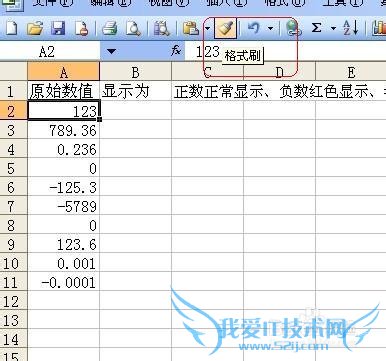Select cell with value 0.001
Viewport: 386px width, 361px height.
(x=63, y=263)
